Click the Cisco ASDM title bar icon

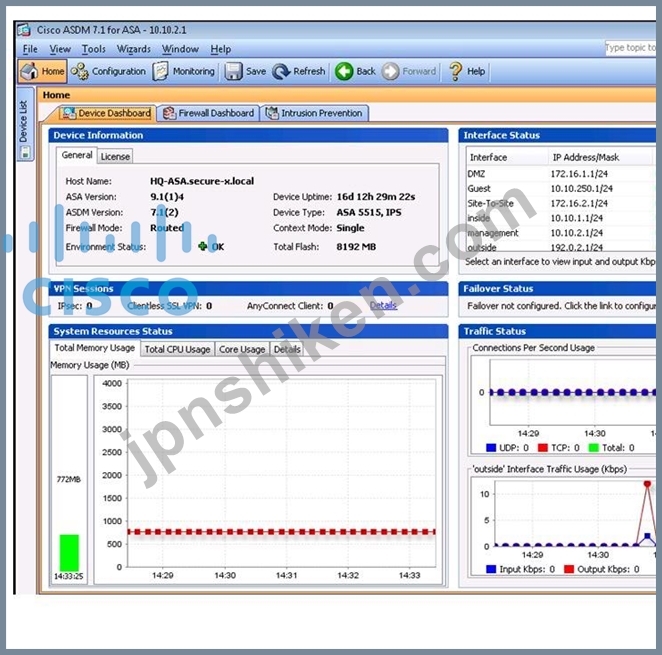click(x=24, y=30)
